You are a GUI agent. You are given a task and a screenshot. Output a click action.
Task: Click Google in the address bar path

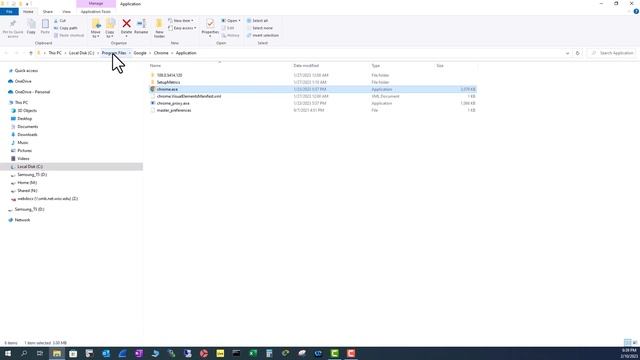(140, 53)
